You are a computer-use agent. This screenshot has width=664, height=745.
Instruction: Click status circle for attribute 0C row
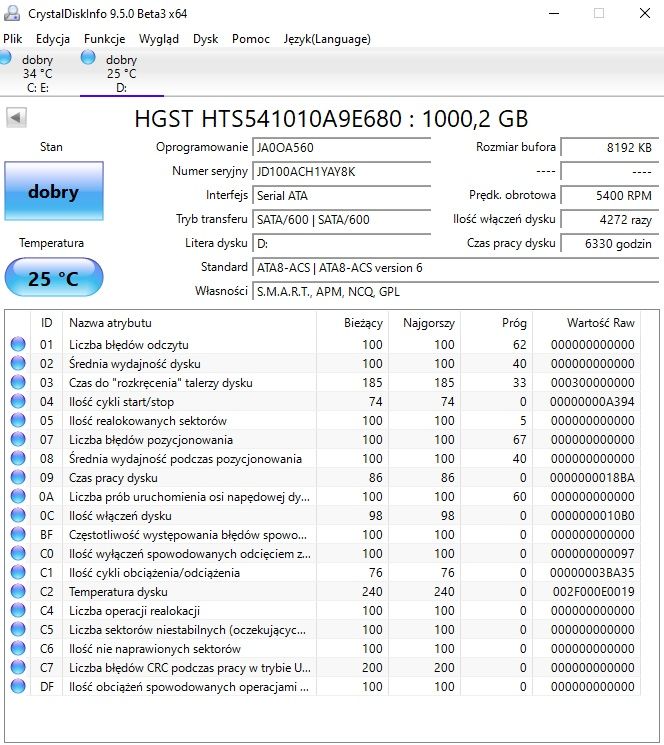[18, 515]
